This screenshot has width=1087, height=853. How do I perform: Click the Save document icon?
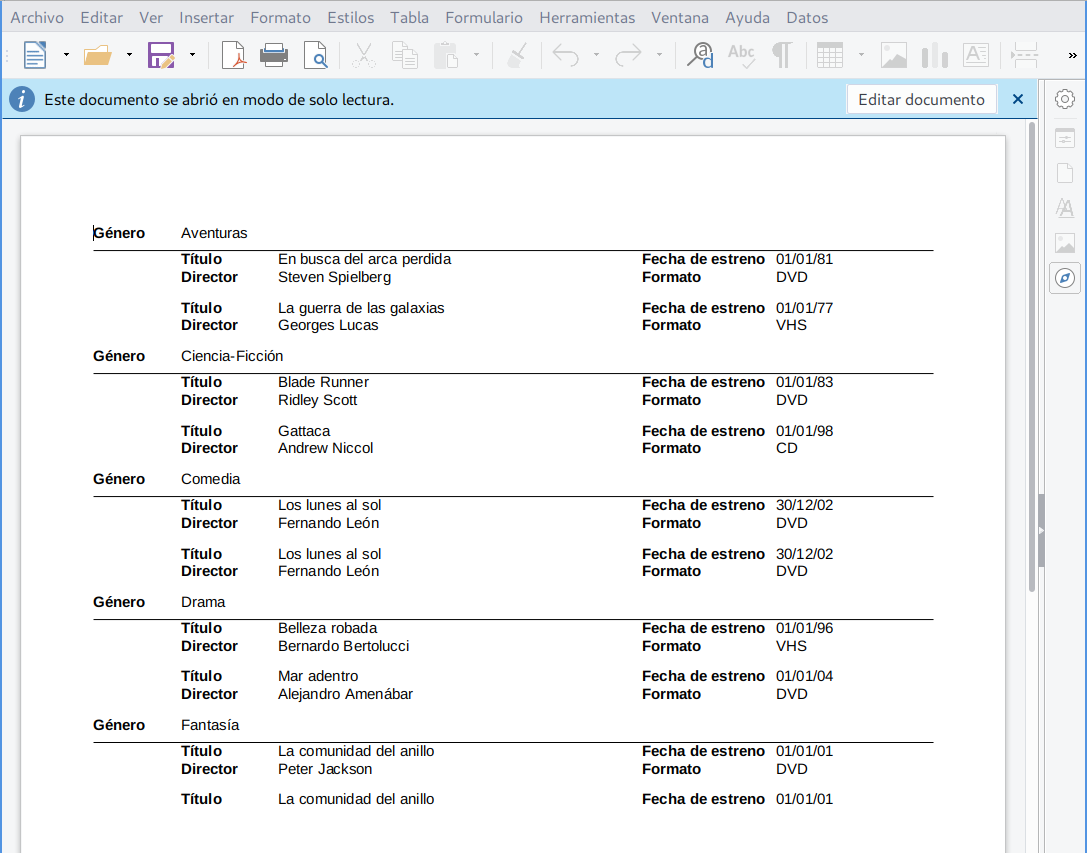click(160, 55)
